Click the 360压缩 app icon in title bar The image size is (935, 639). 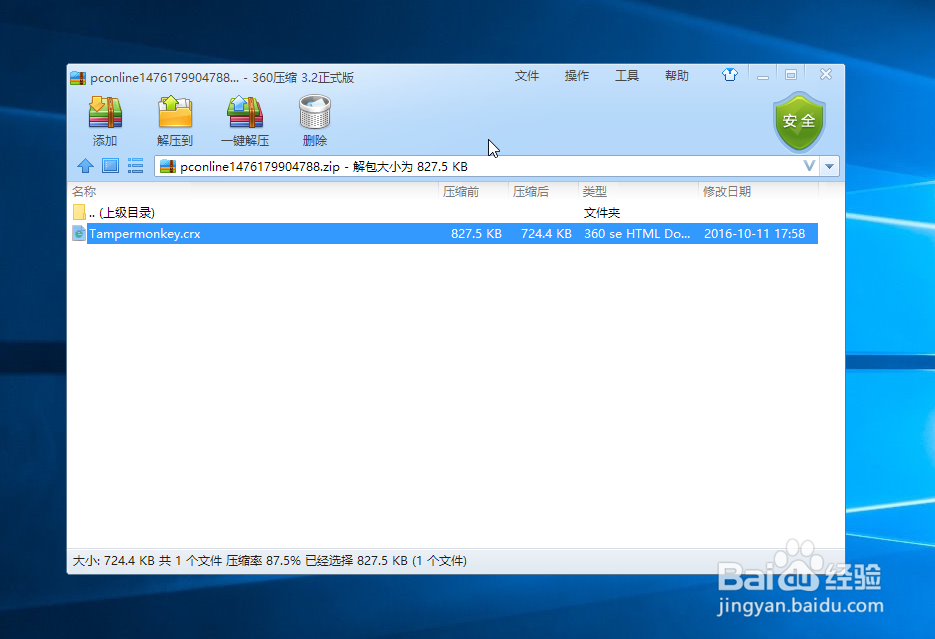click(x=78, y=77)
